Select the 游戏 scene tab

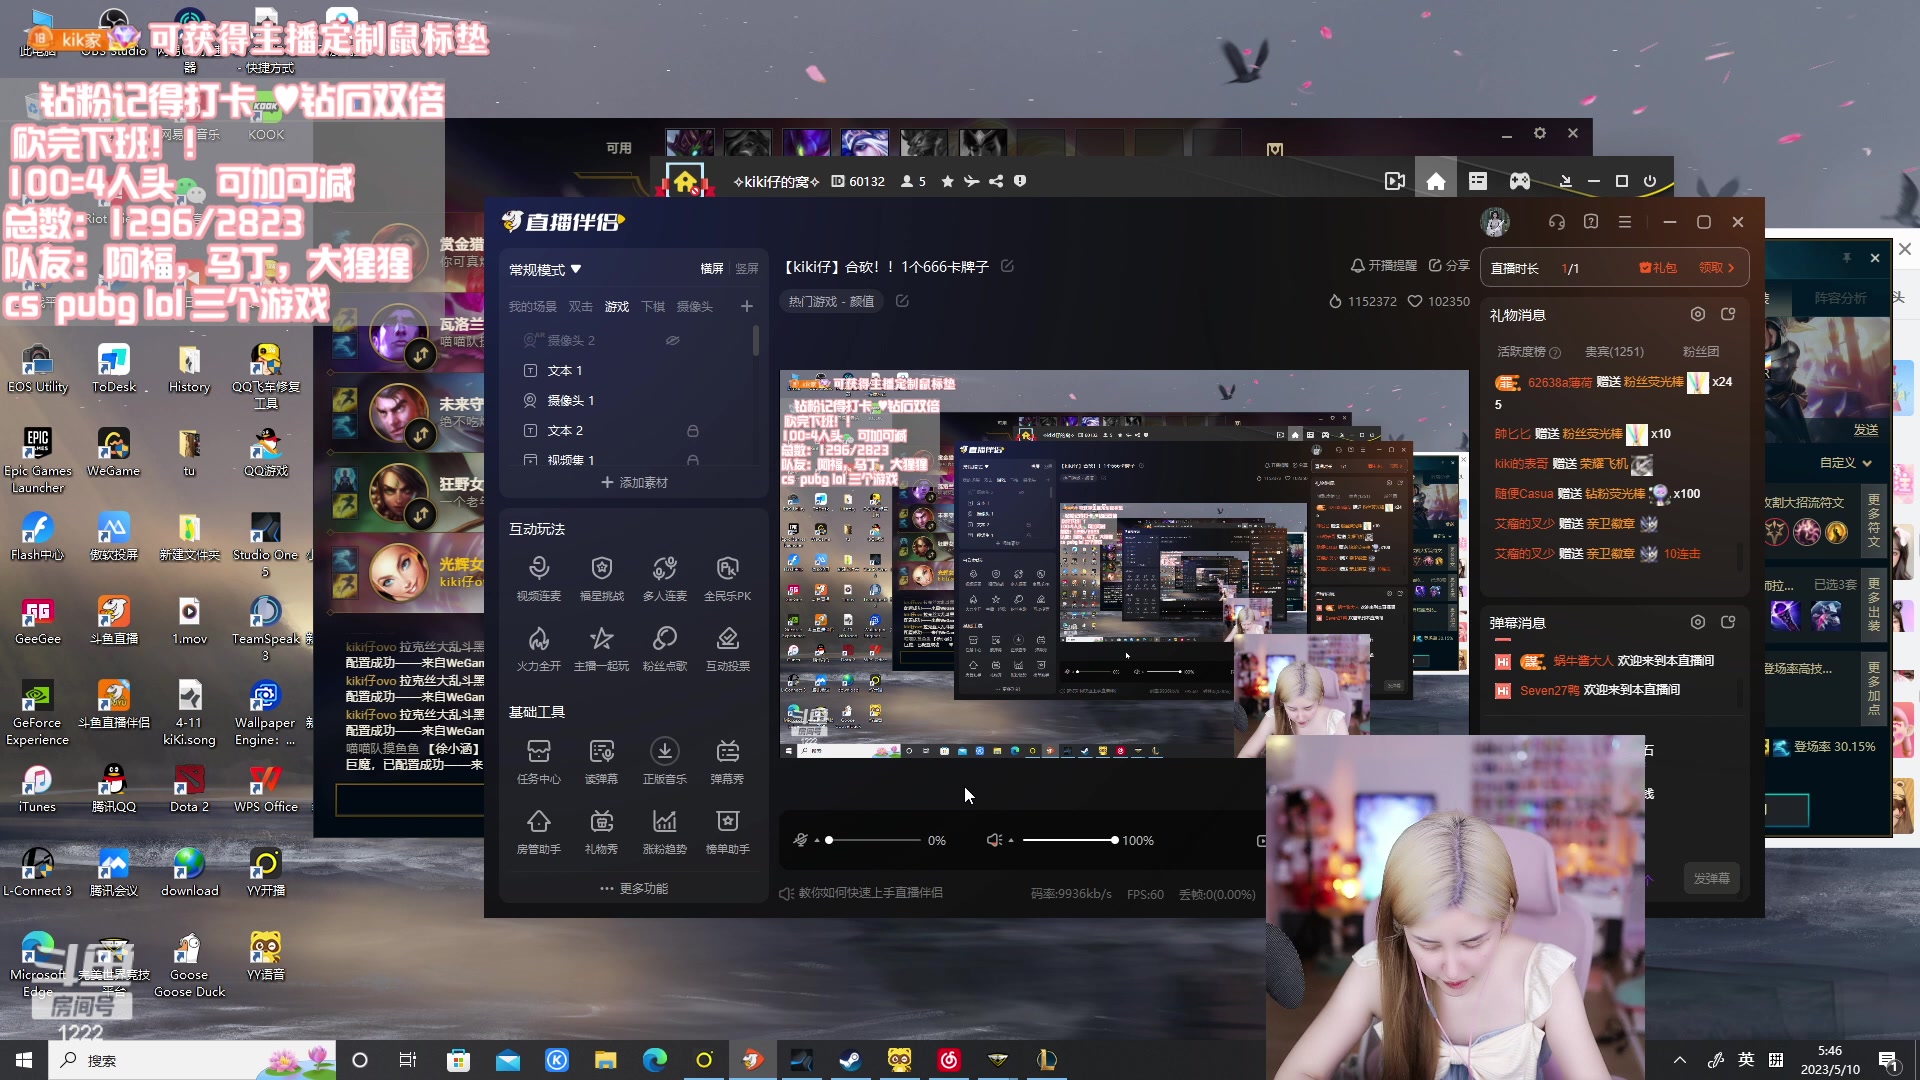point(617,307)
